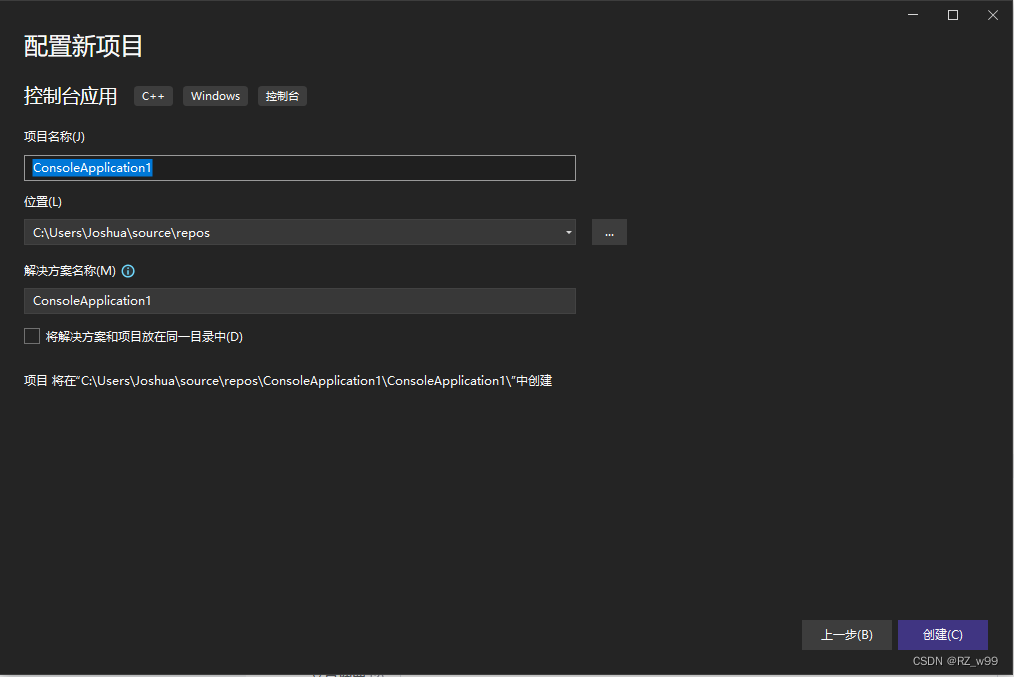Click the 创建(C) button to create project
Image resolution: width=1014 pixels, height=677 pixels.
point(942,634)
